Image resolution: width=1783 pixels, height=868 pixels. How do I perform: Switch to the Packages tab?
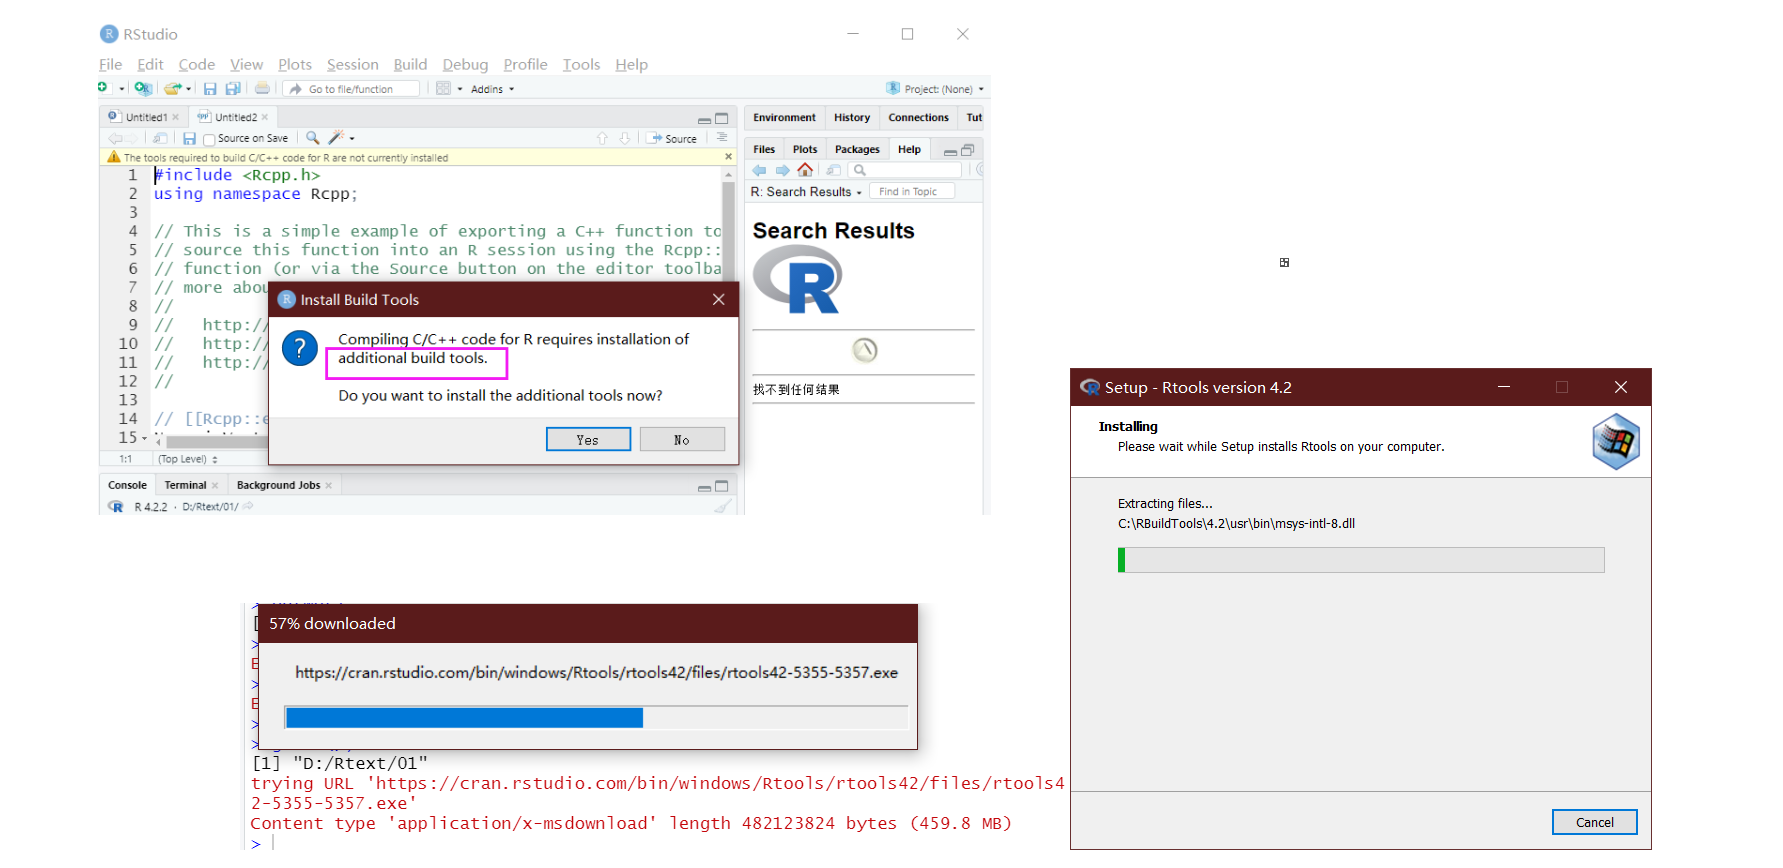857,149
